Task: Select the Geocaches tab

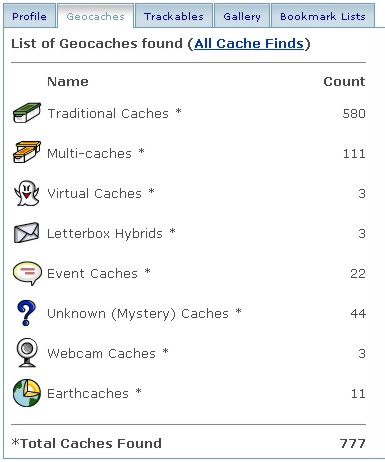Action: [95, 16]
